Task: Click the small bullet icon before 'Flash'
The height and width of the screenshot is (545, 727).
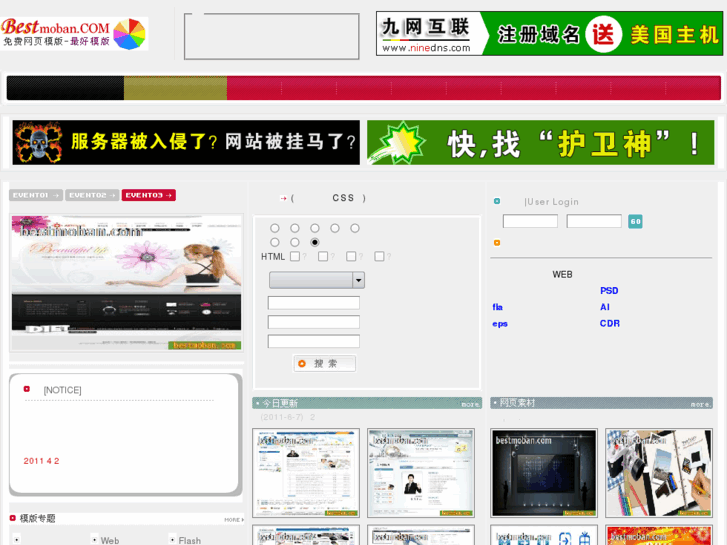Action: (172, 540)
